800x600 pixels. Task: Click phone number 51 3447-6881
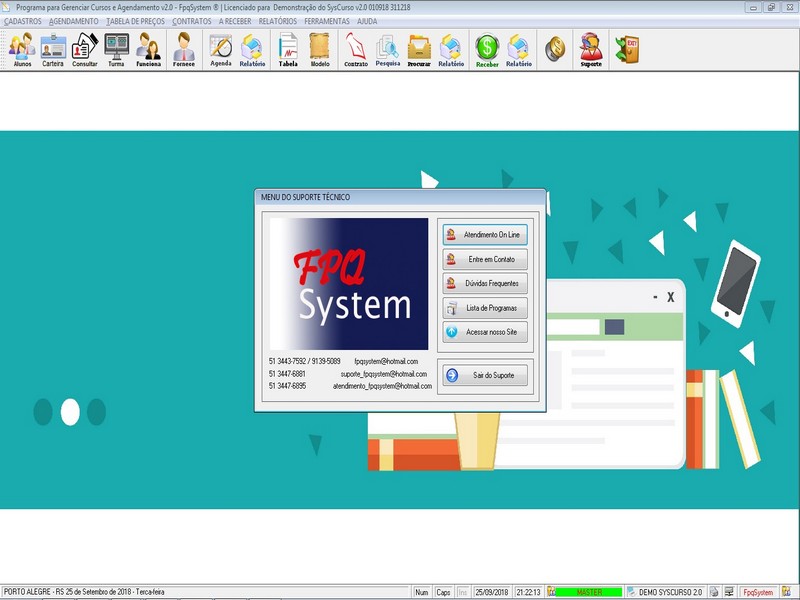coord(287,374)
